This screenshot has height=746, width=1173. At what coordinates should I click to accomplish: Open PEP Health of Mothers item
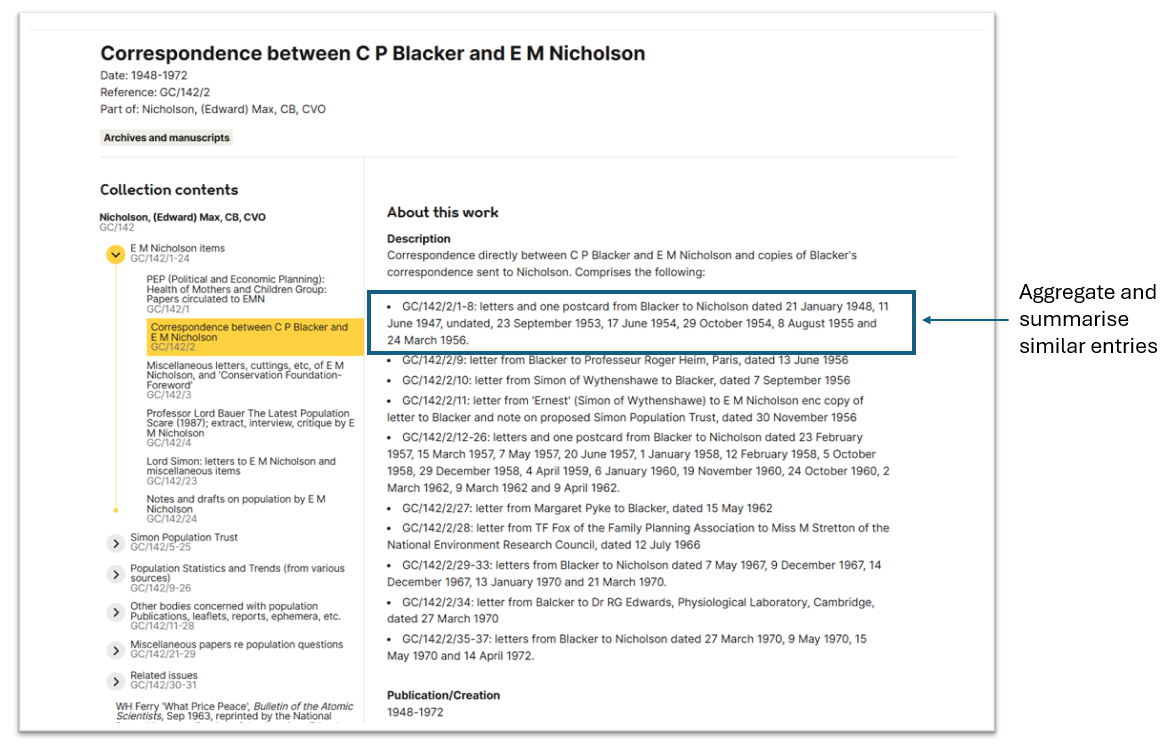click(235, 289)
